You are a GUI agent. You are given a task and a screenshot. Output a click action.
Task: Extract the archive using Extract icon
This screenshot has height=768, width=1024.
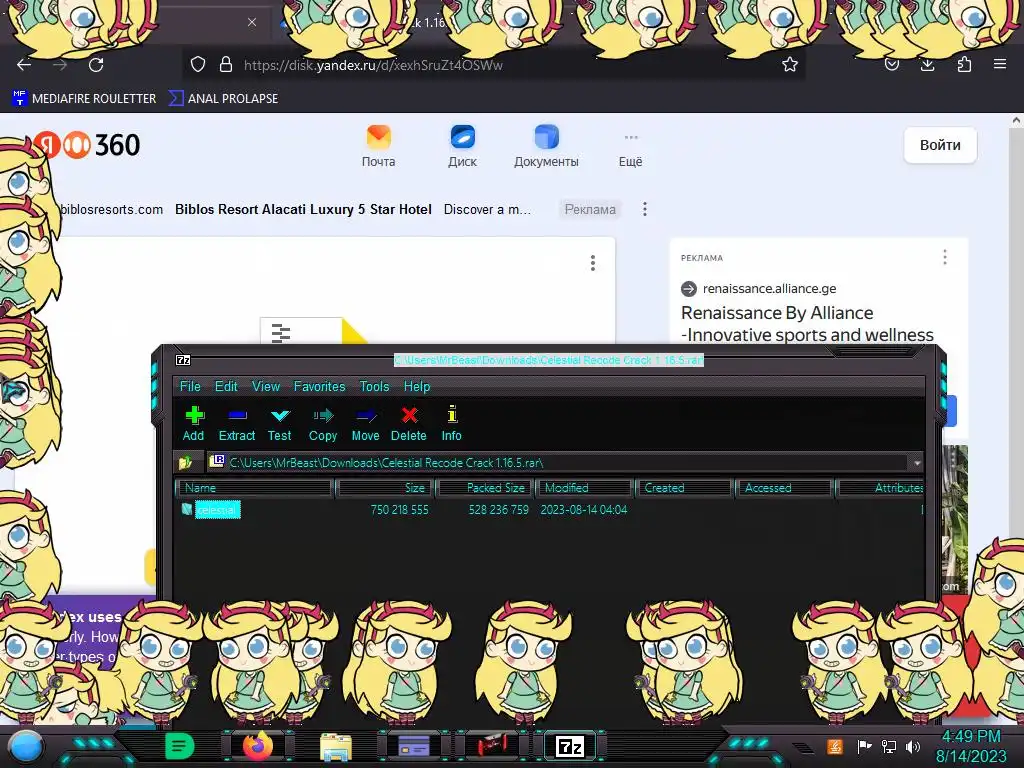(236, 424)
